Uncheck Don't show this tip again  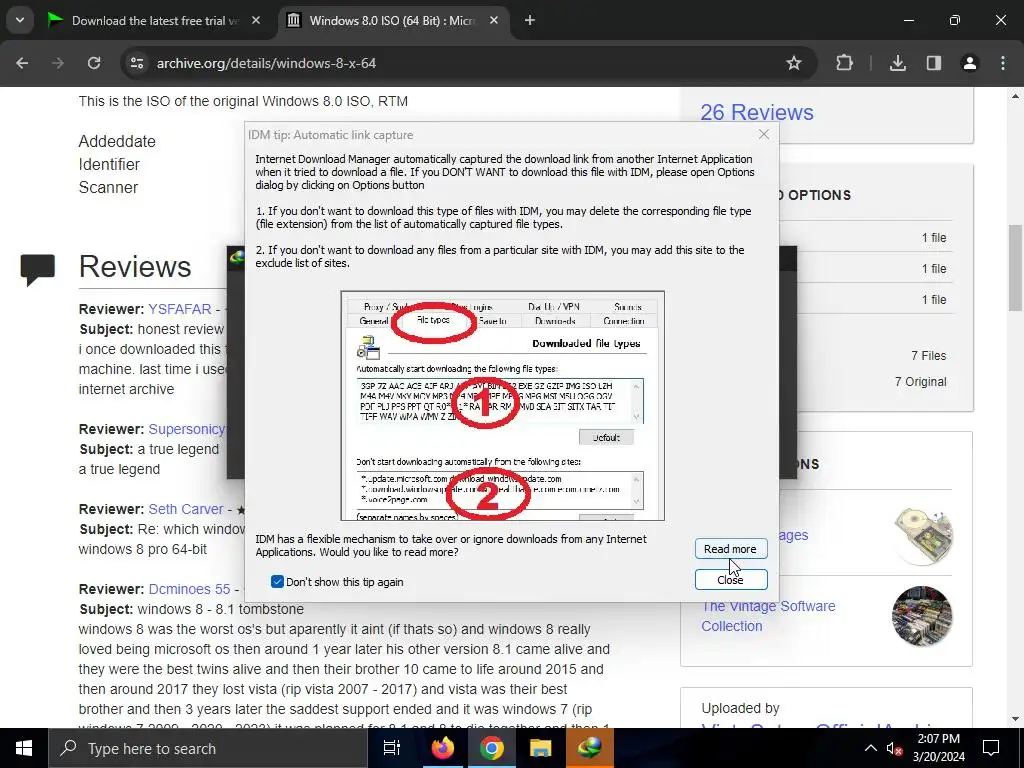[277, 582]
